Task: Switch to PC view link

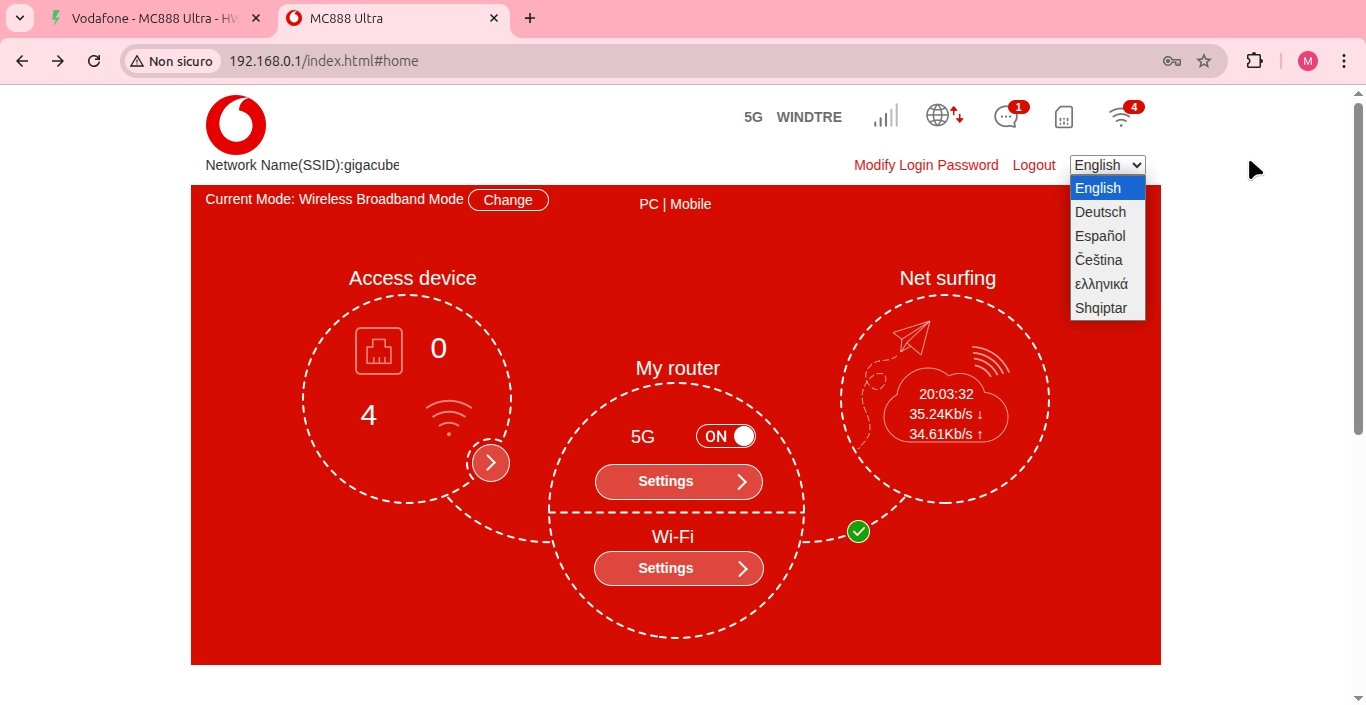Action: click(x=649, y=204)
